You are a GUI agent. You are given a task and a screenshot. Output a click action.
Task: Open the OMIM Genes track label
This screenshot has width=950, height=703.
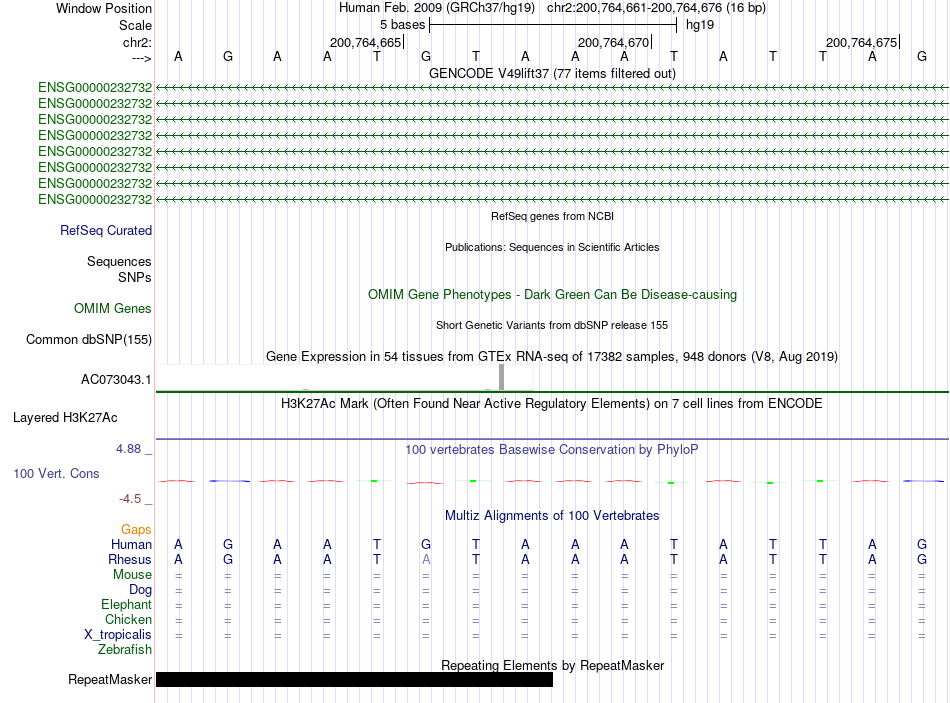click(113, 308)
